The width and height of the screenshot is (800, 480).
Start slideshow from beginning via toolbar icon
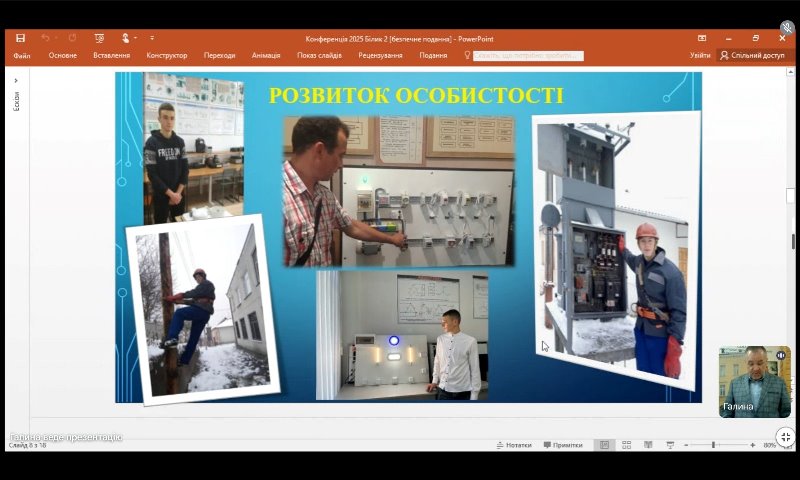pyautogui.click(x=99, y=38)
